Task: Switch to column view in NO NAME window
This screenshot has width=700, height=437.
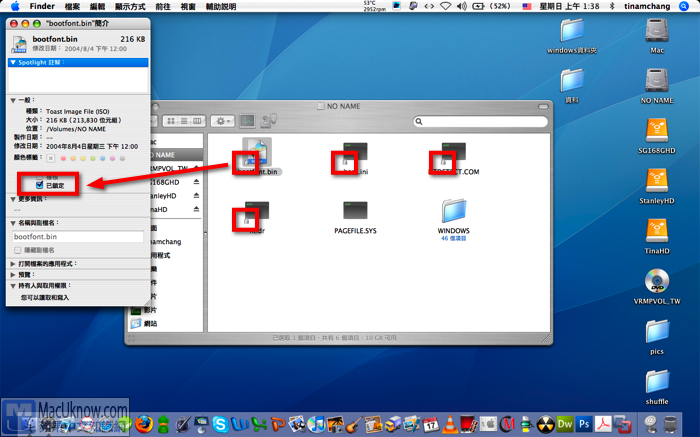Action: pos(197,121)
